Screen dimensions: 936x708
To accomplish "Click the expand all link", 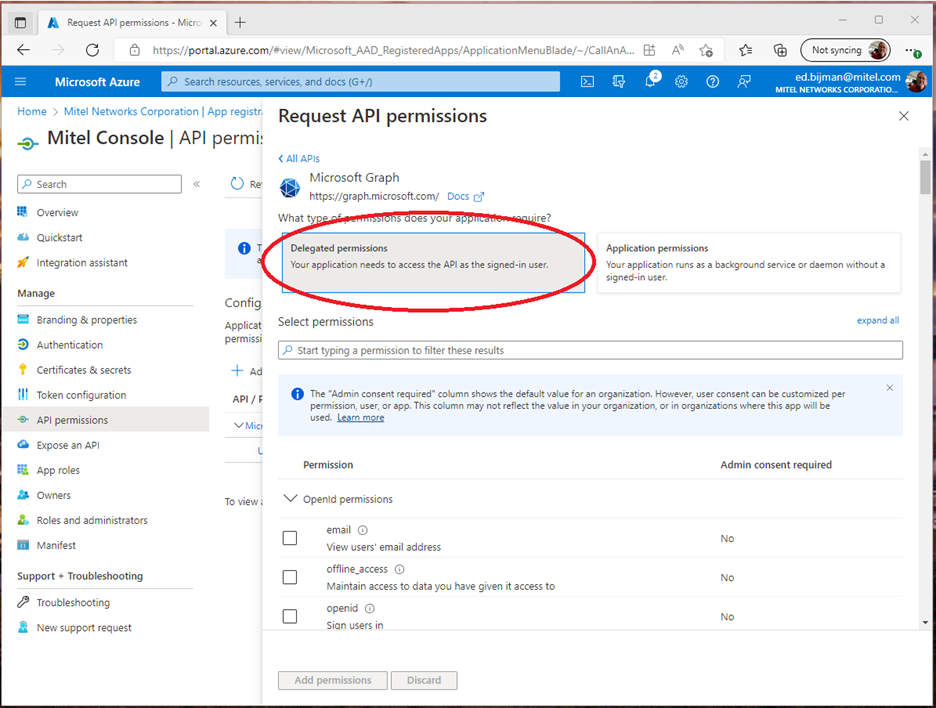I will point(877,321).
